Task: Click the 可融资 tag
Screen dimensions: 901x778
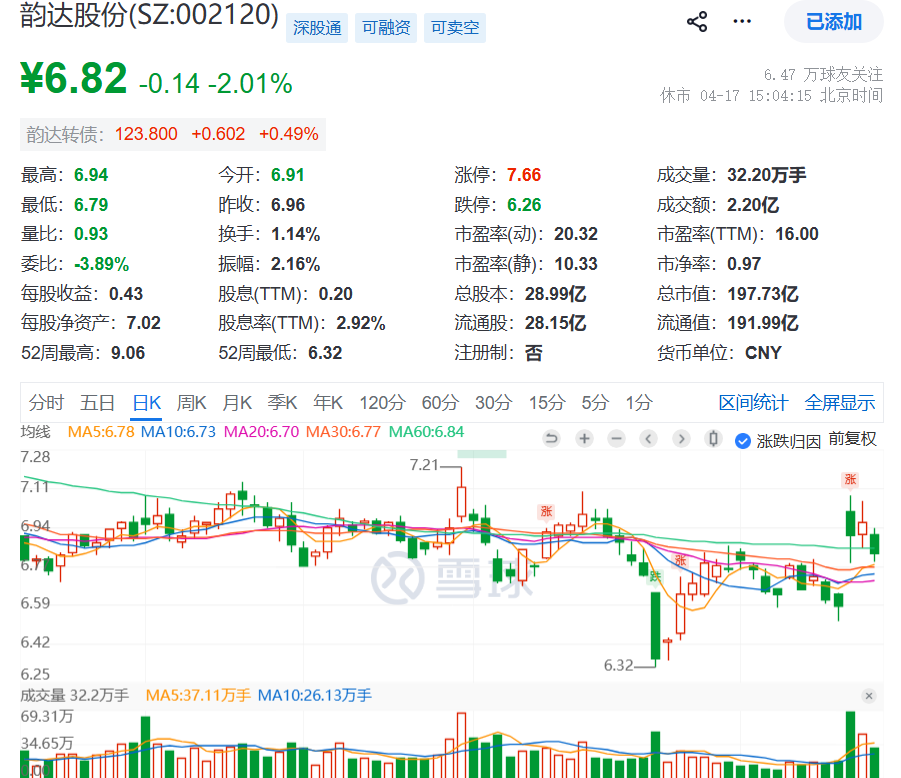Action: [x=386, y=28]
